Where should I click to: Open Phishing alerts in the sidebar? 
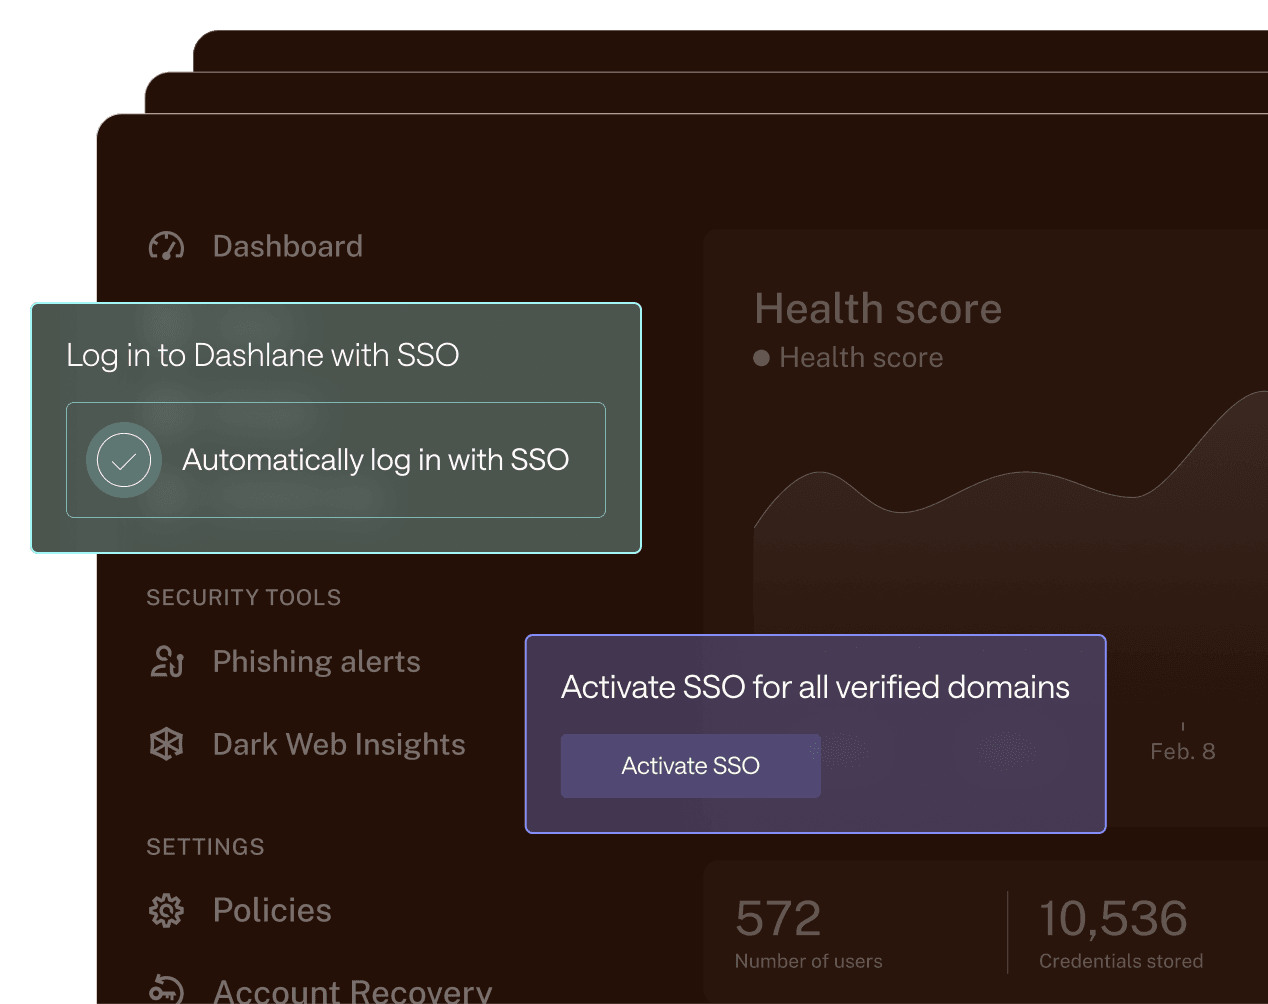coord(316,661)
